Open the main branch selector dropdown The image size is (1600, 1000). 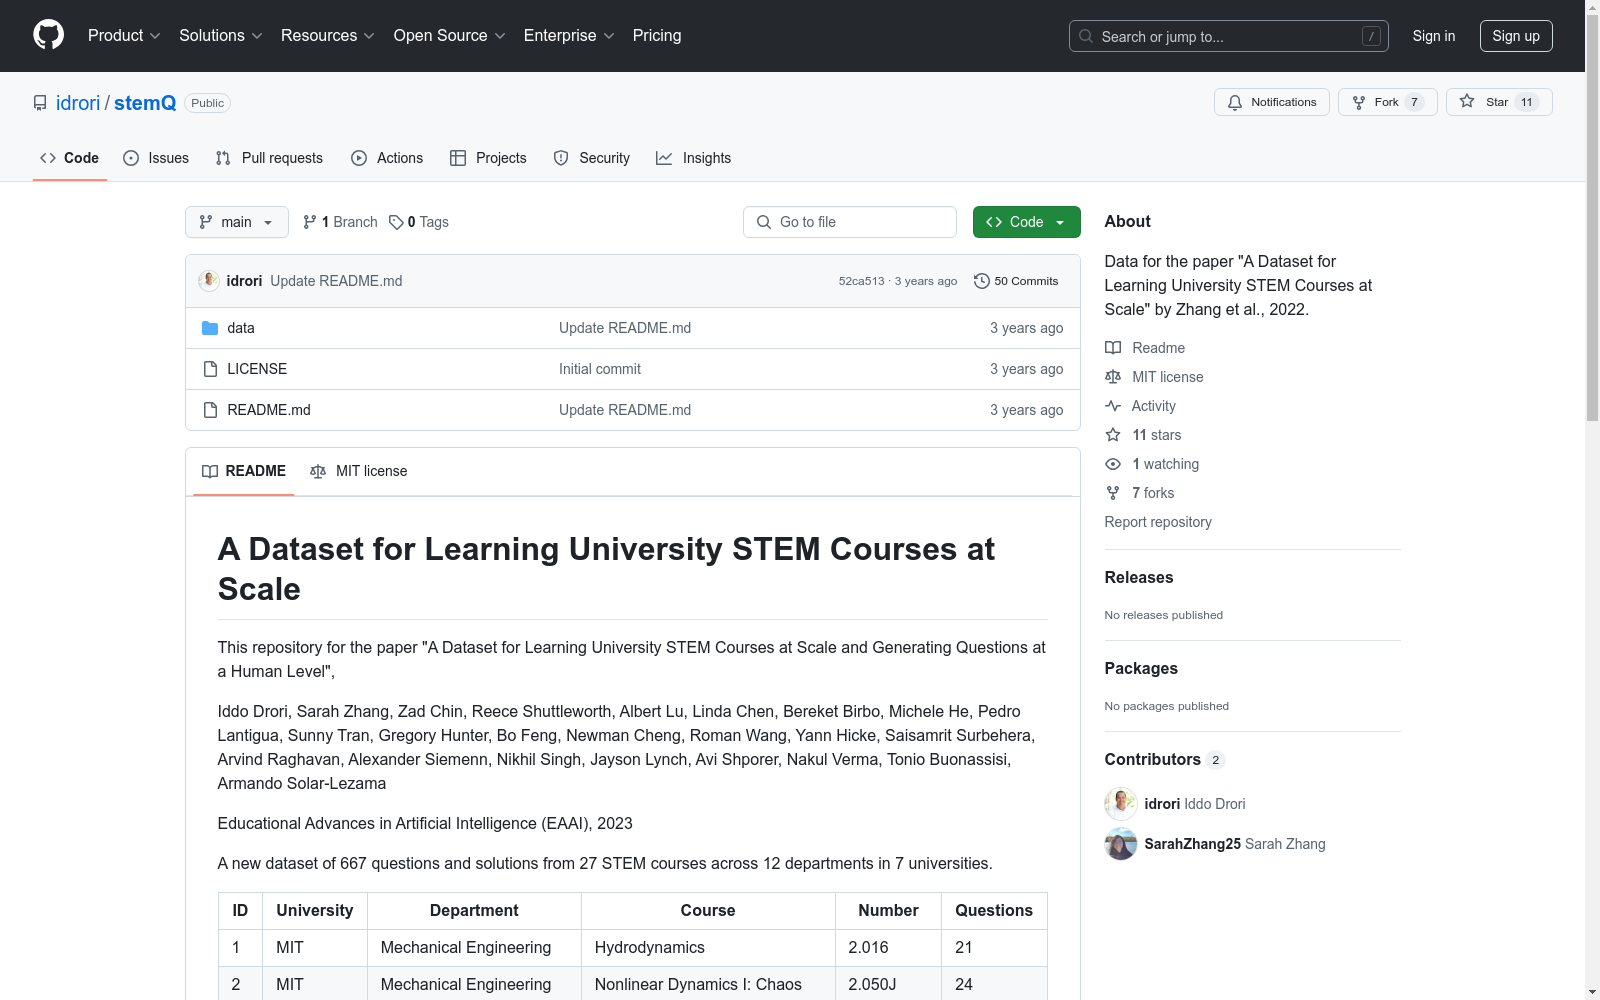point(237,222)
